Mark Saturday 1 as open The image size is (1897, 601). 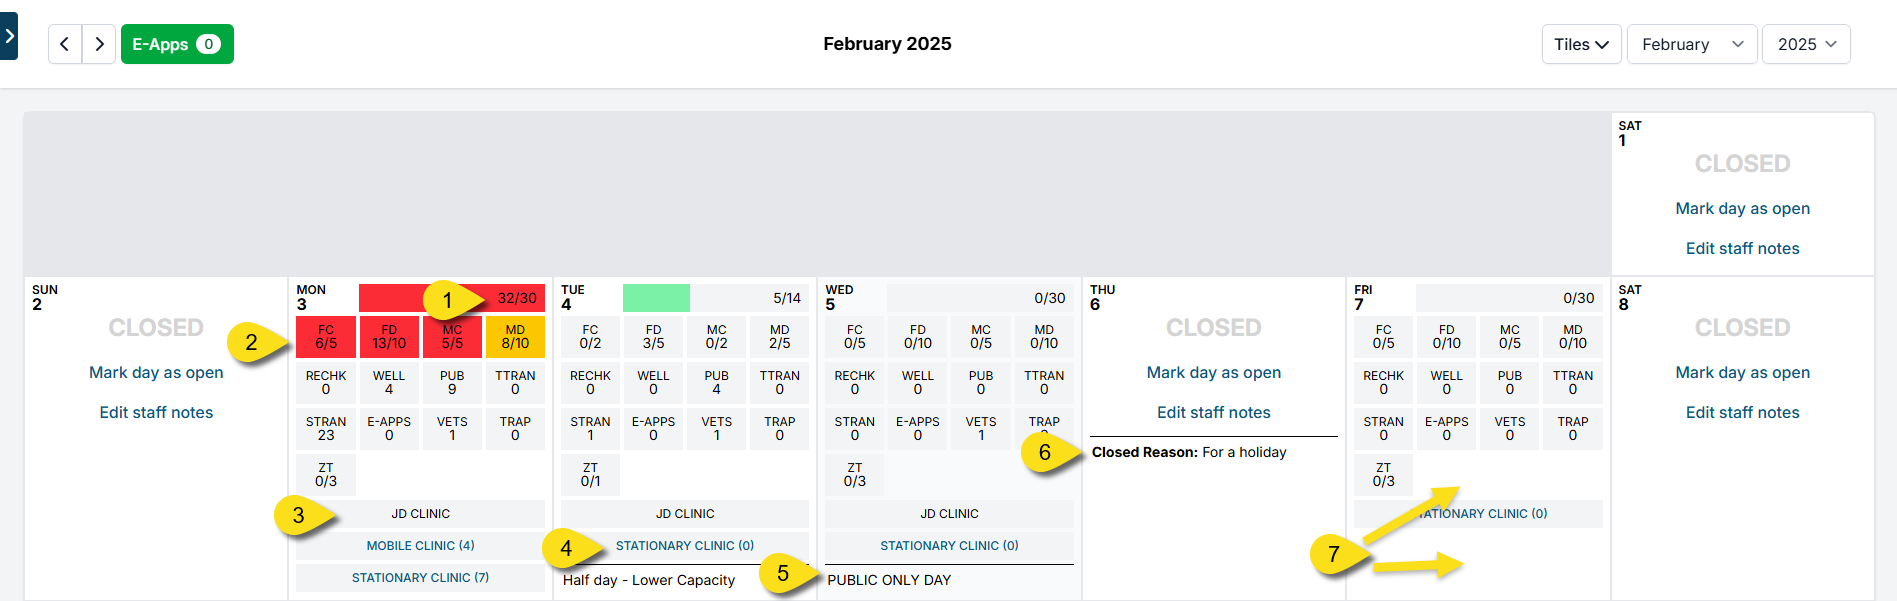1742,208
